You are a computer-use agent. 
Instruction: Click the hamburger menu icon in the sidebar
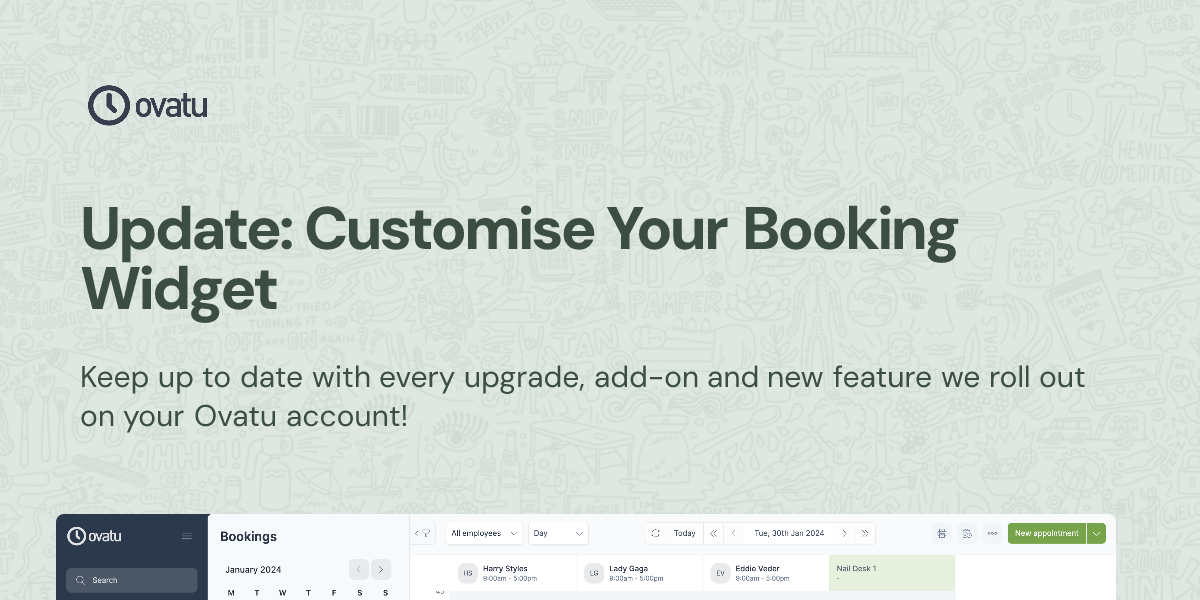pos(186,536)
